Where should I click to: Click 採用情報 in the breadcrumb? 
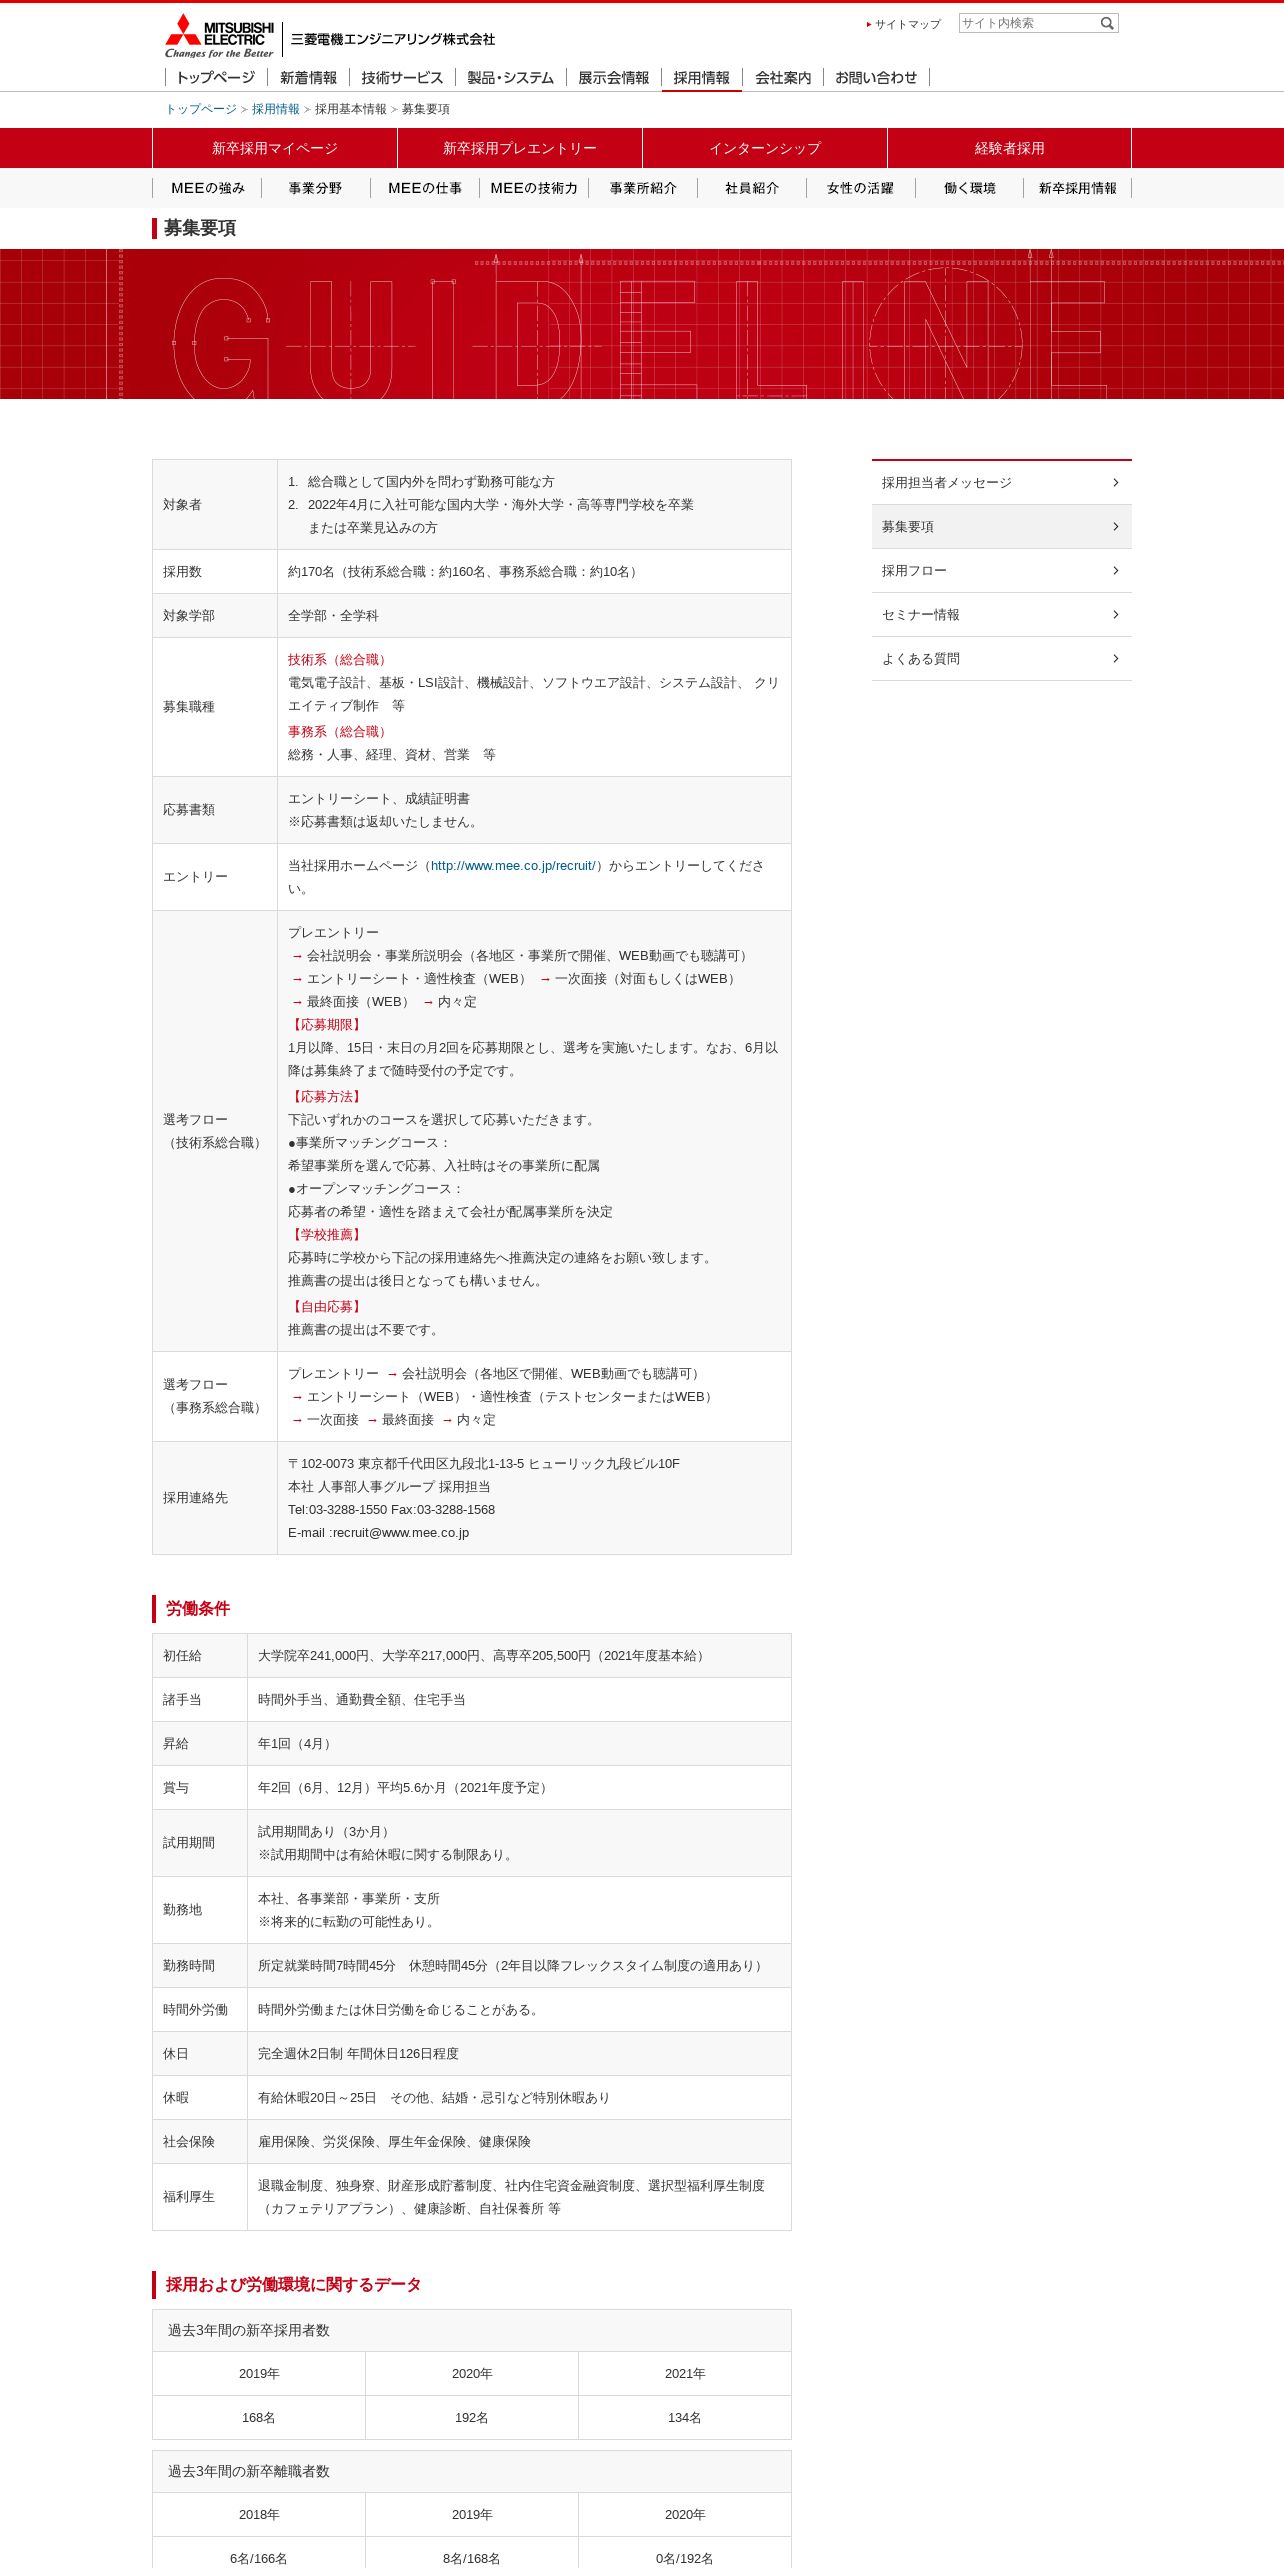[x=276, y=109]
